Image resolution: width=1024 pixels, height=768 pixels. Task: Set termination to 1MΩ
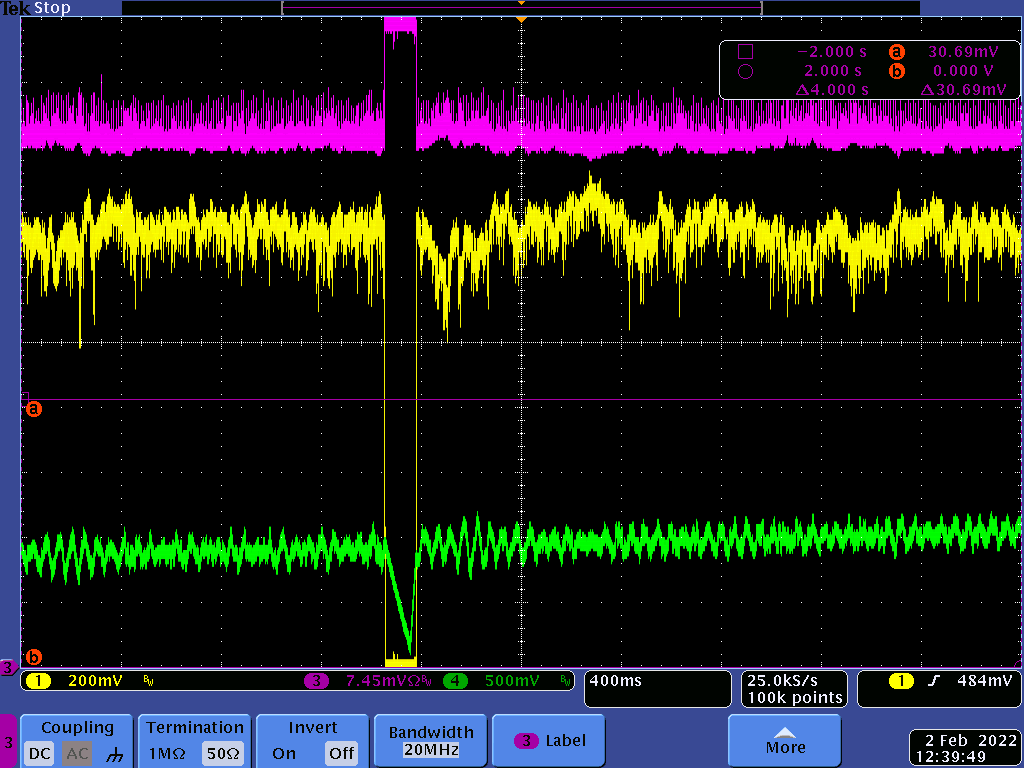tap(168, 753)
